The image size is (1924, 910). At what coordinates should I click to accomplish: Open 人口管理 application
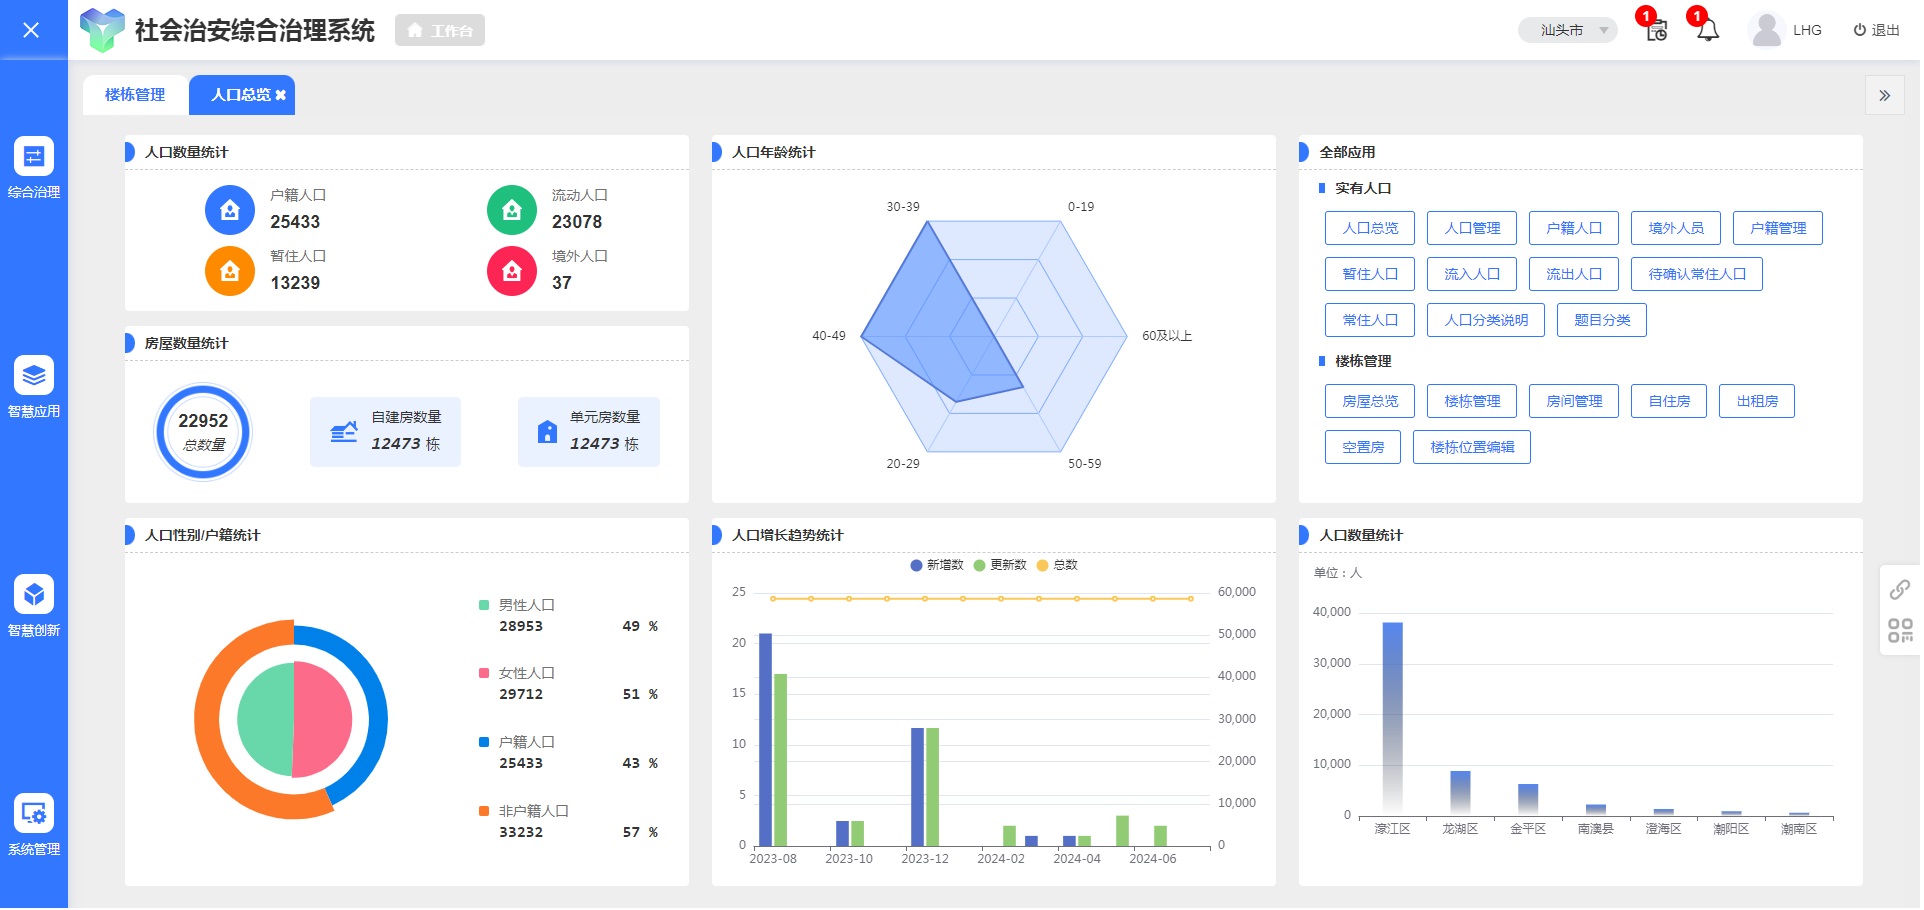tap(1472, 228)
